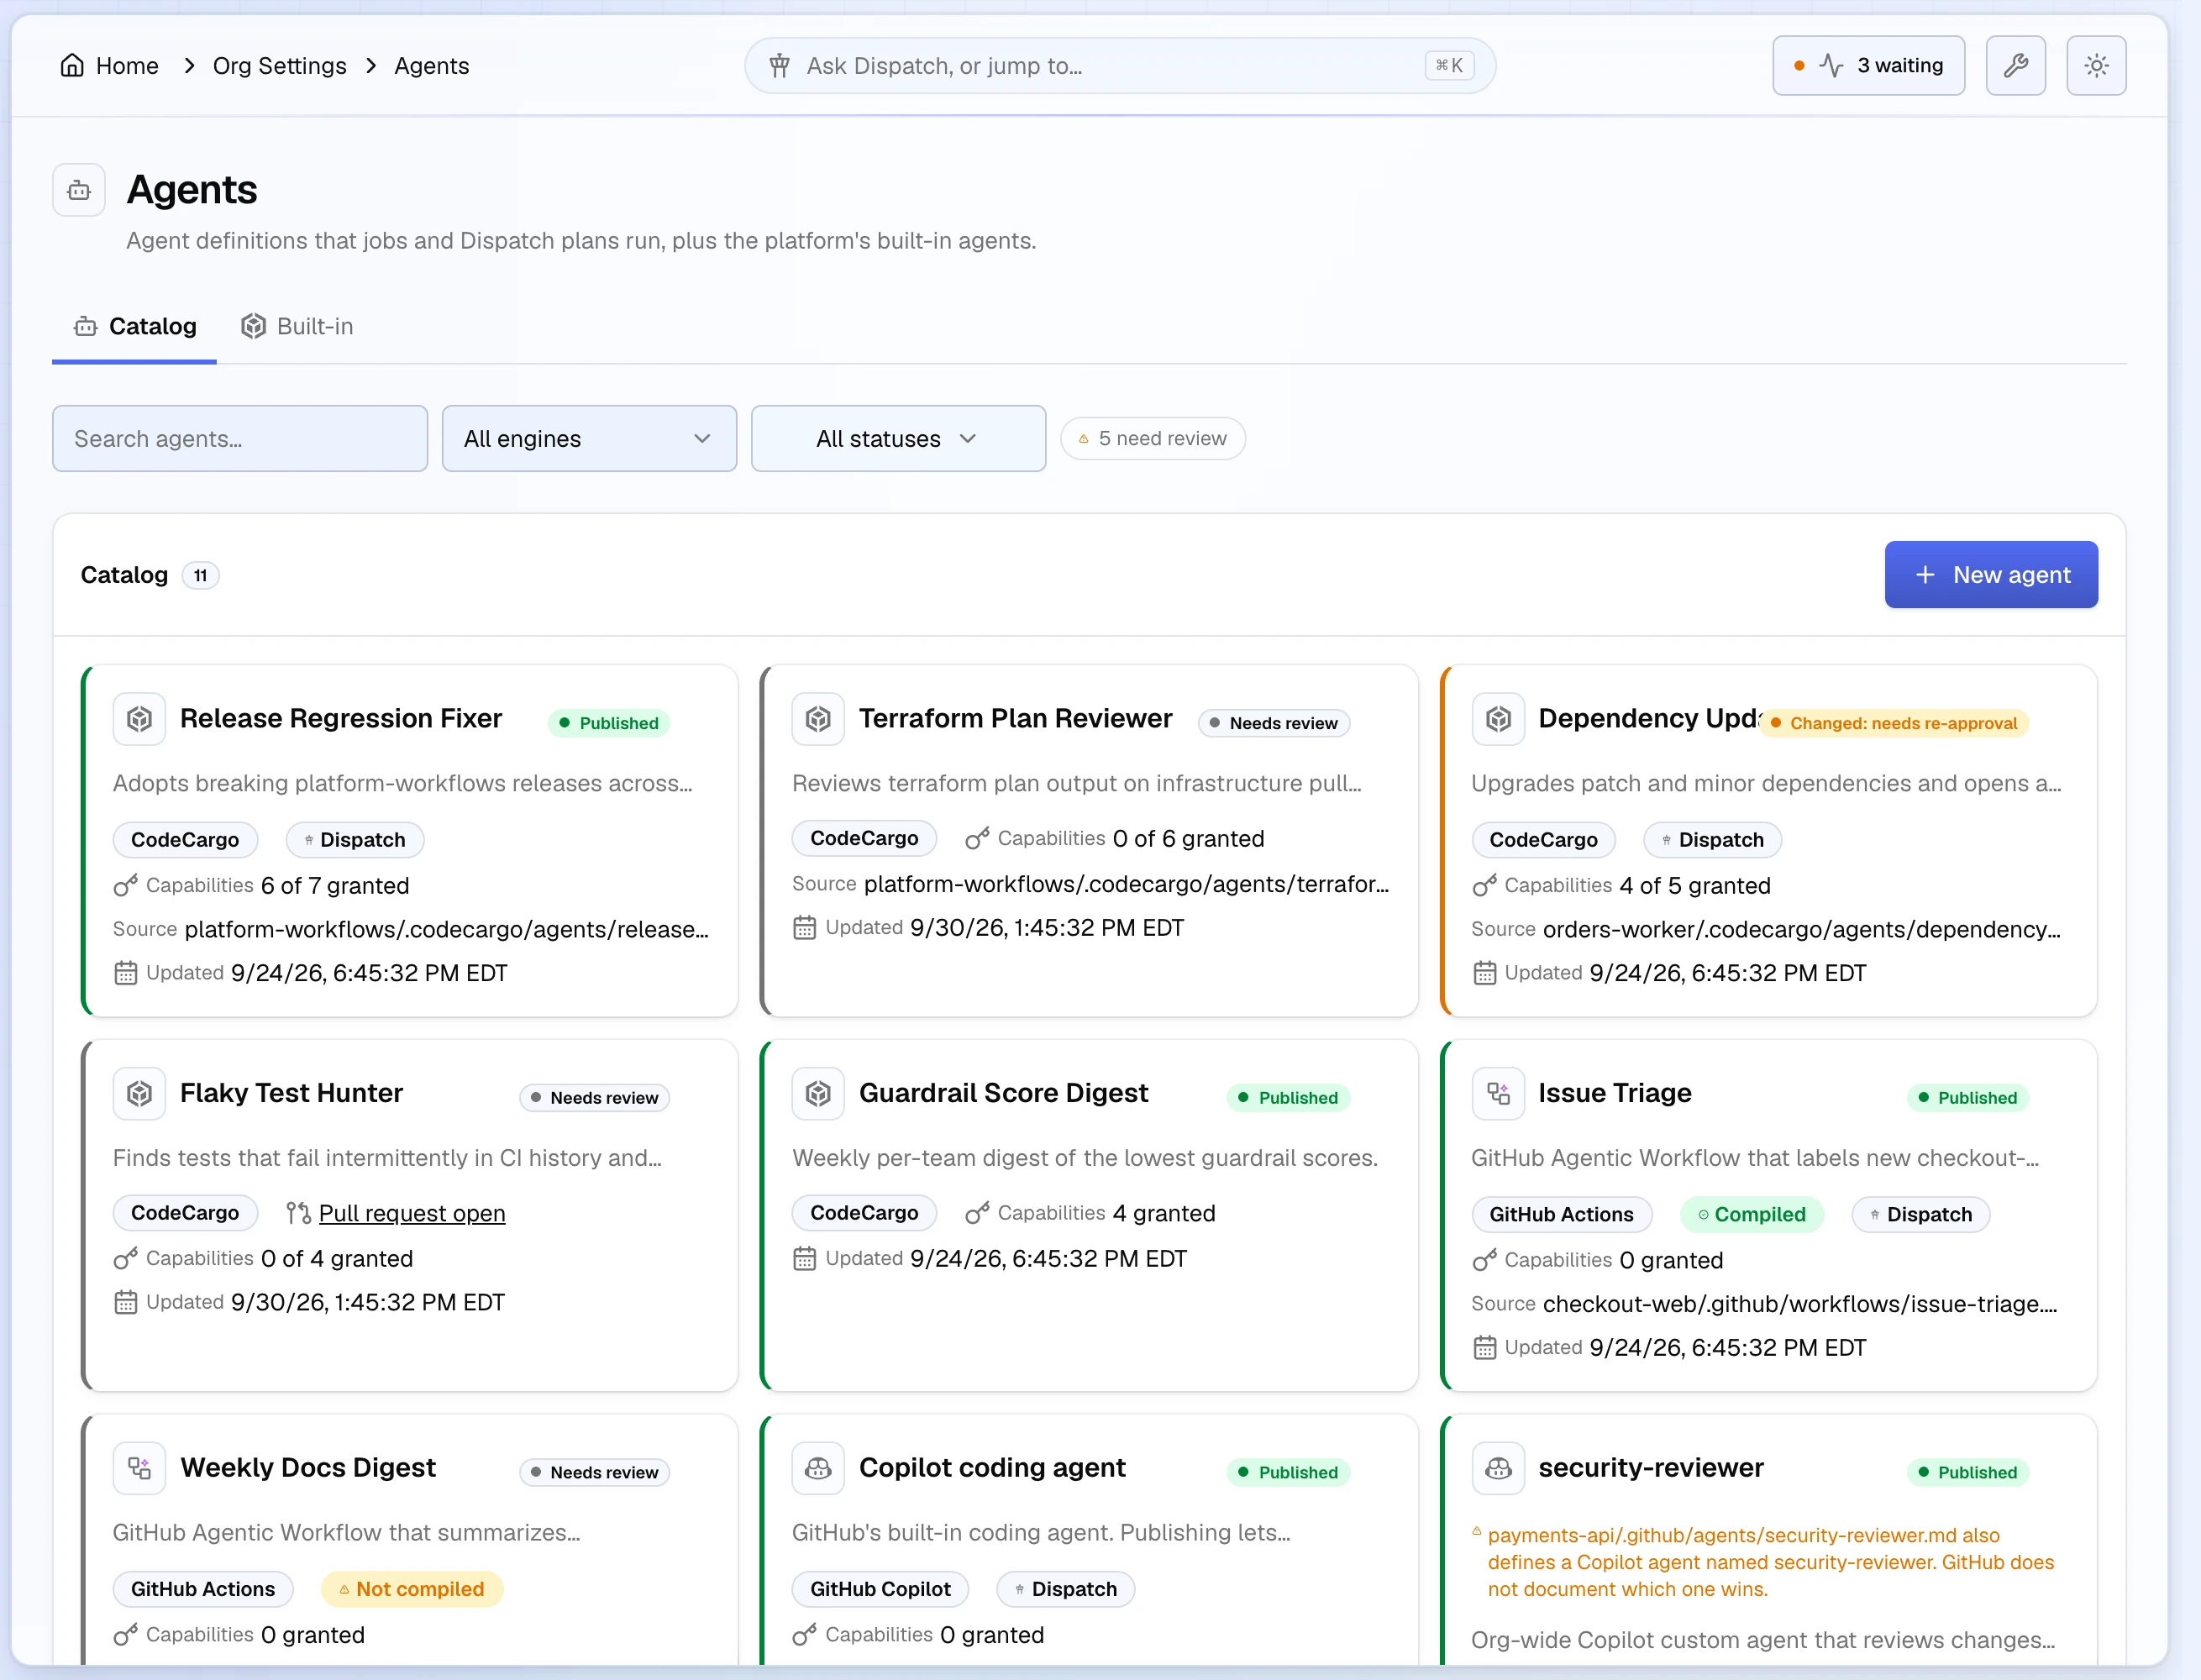Switch to the Built-in tab

click(297, 327)
